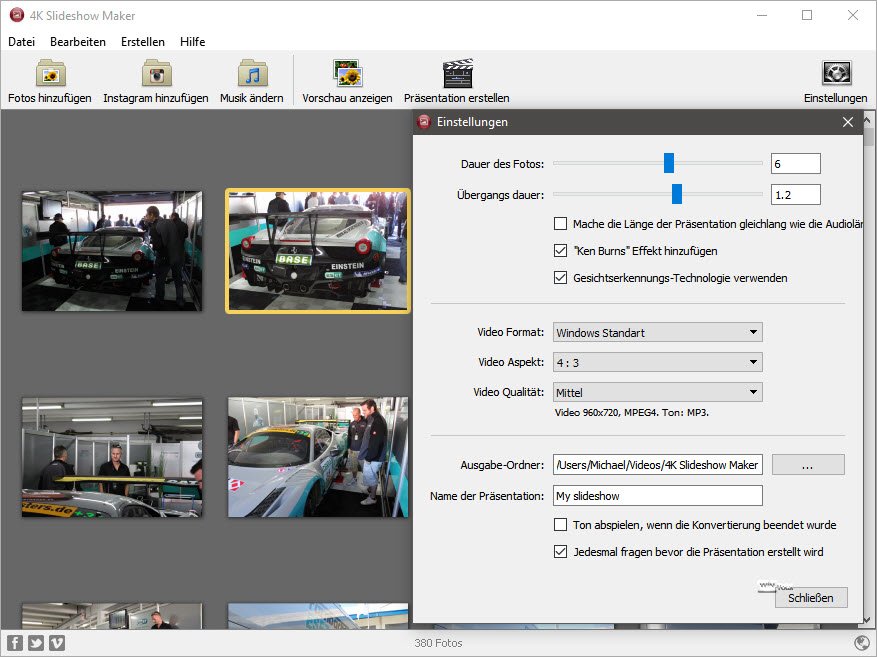Screen dimensions: 877x657
Task: Open Instagram hinzufügen from the toolbar
Action: coord(156,74)
